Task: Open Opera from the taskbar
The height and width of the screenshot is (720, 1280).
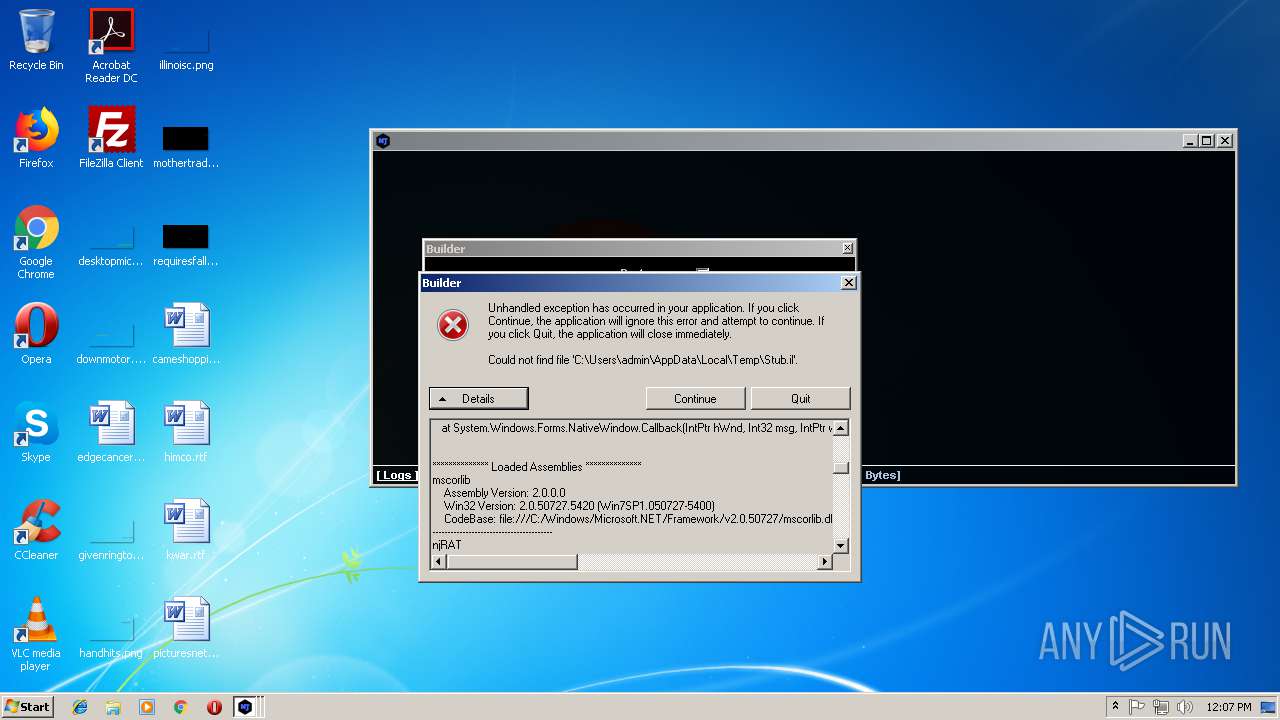Action: click(x=214, y=707)
